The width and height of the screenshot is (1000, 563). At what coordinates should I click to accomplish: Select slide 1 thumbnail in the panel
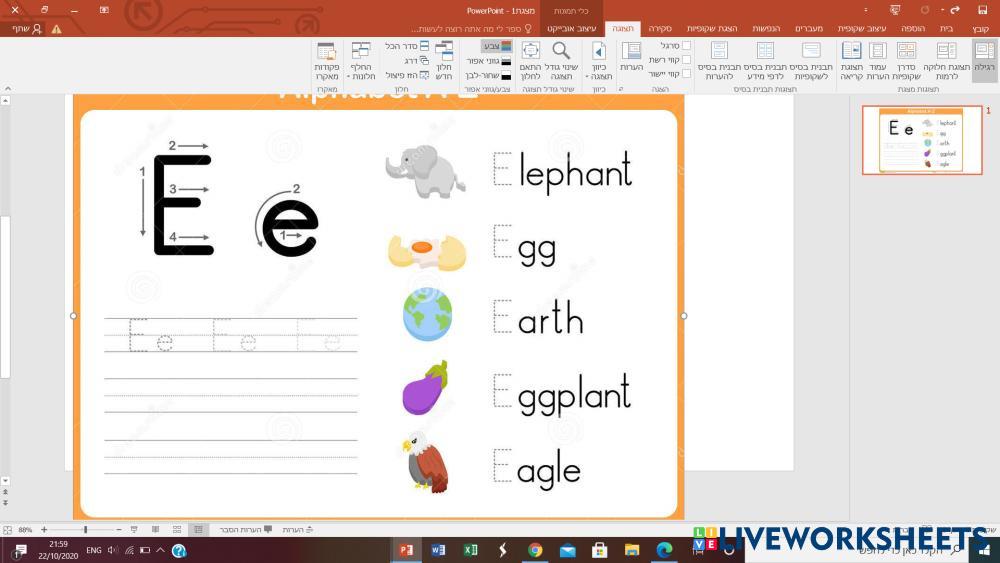click(x=921, y=141)
